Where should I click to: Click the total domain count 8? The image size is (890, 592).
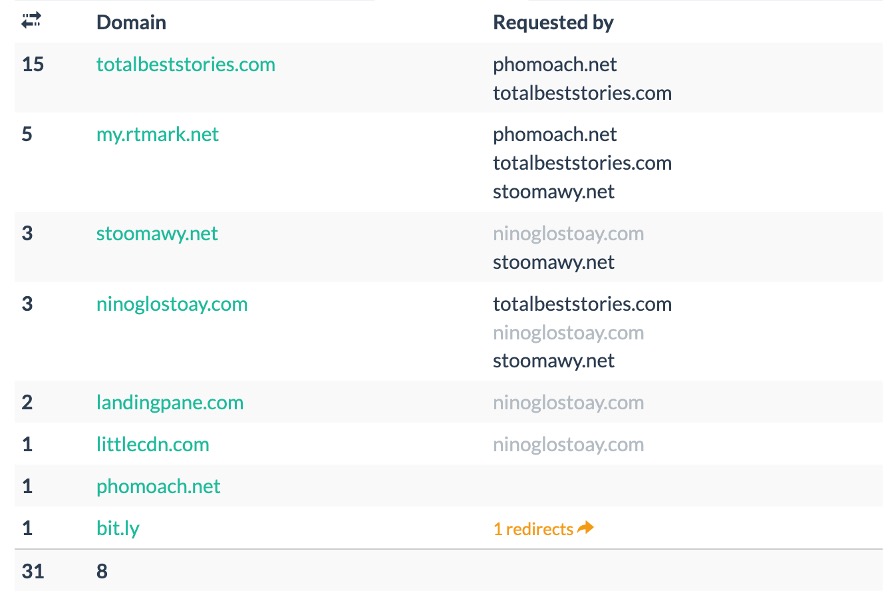point(102,572)
